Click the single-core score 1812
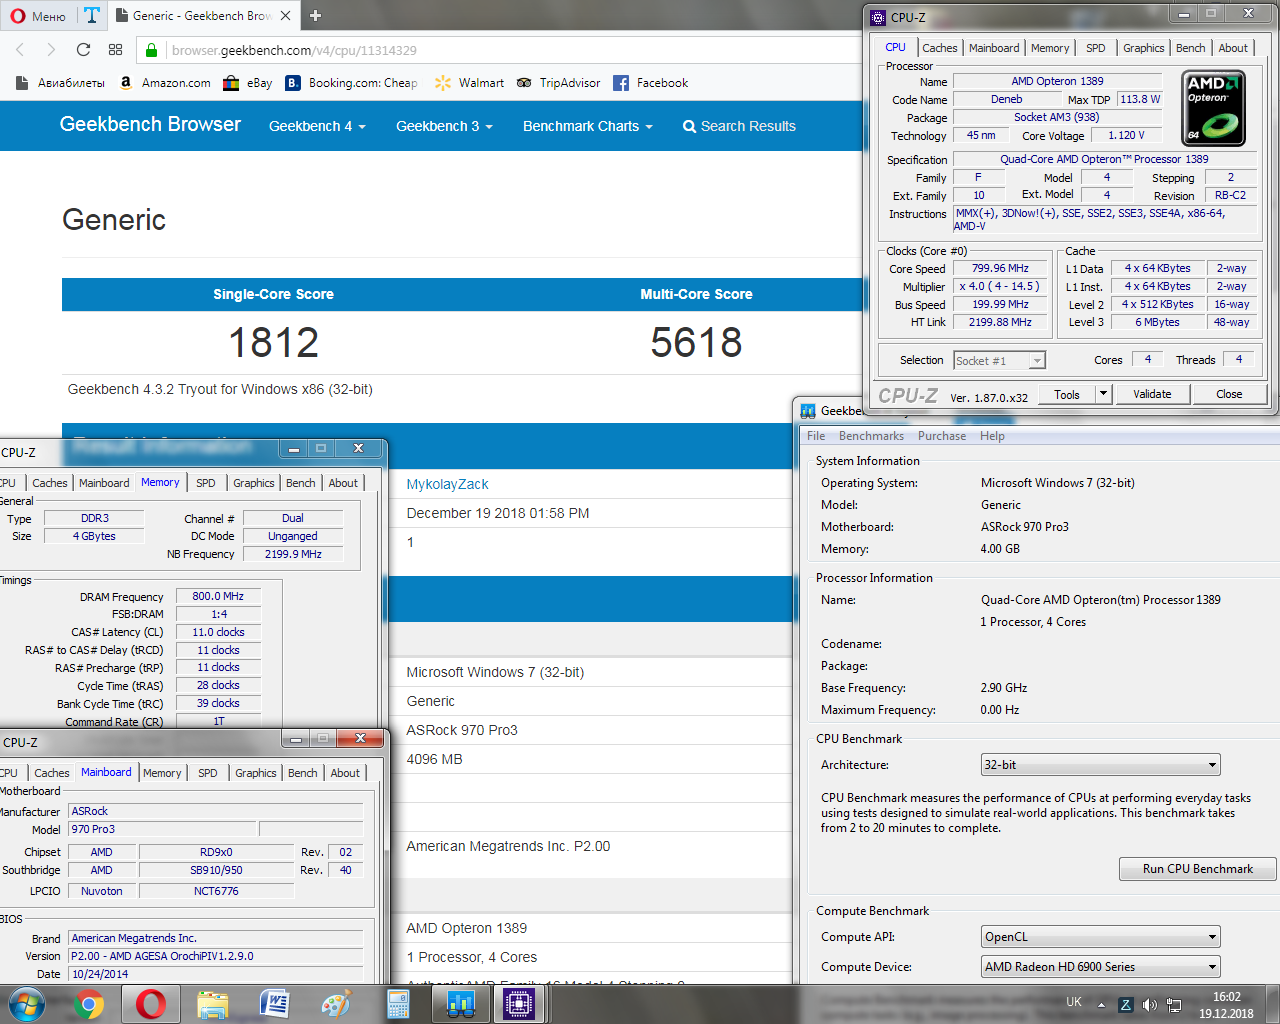This screenshot has width=1280, height=1024. [x=273, y=343]
